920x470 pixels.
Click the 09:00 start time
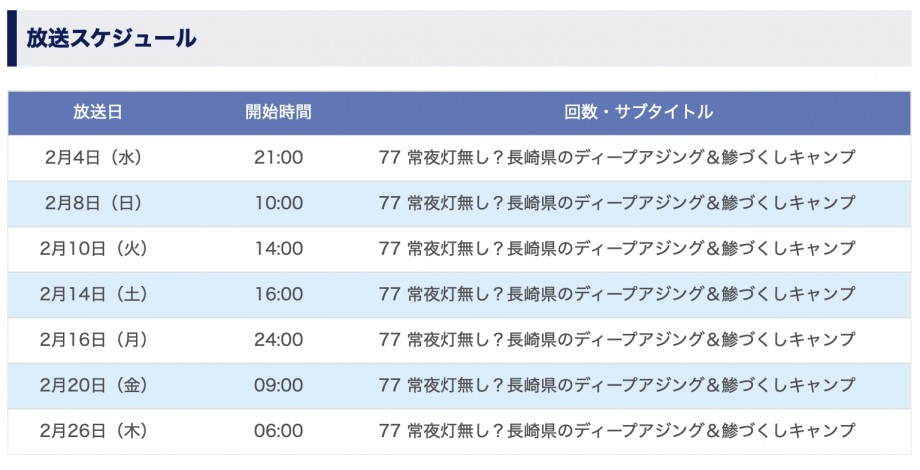(278, 385)
